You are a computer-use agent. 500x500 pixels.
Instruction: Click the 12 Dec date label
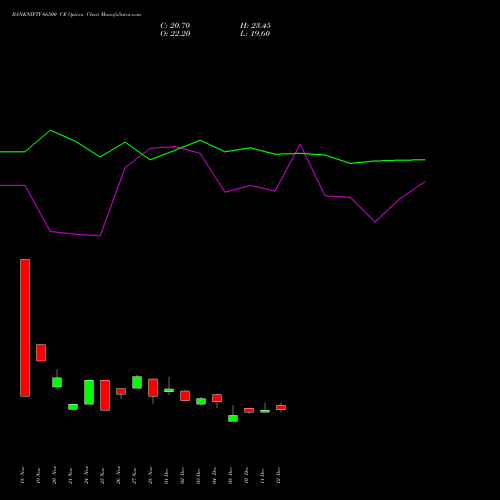pos(278,475)
